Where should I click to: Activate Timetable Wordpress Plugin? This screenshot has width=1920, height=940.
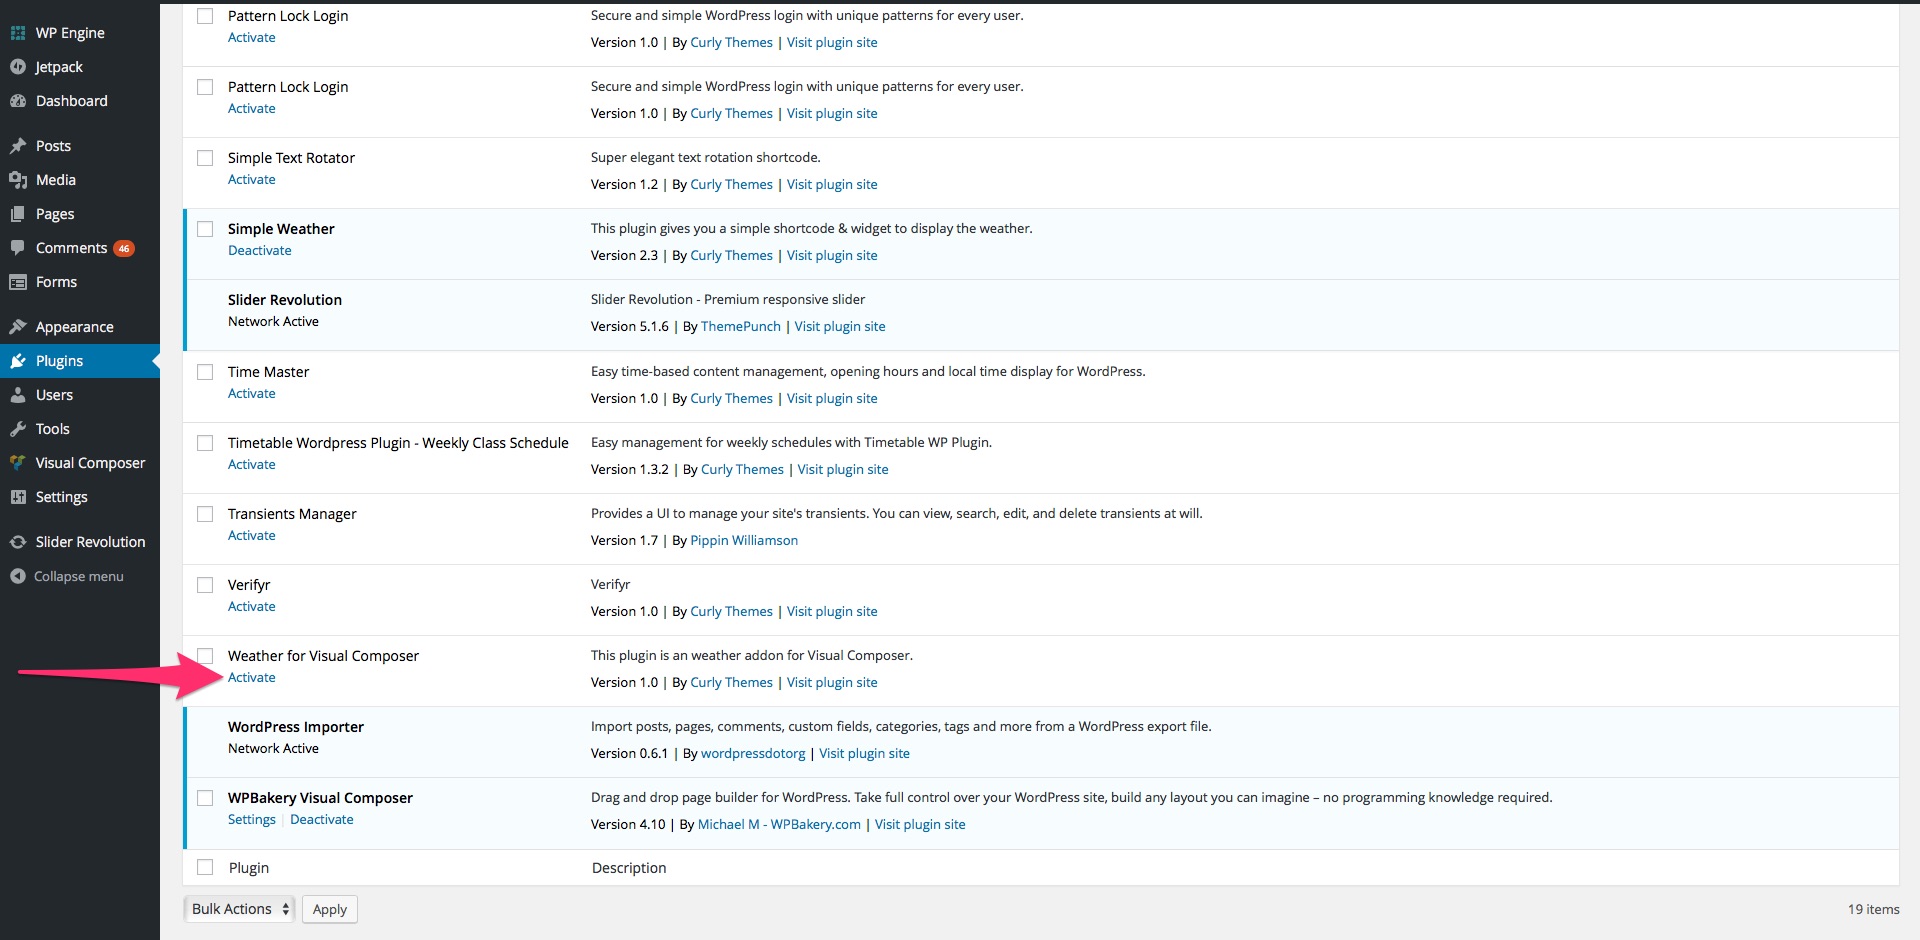click(x=252, y=464)
